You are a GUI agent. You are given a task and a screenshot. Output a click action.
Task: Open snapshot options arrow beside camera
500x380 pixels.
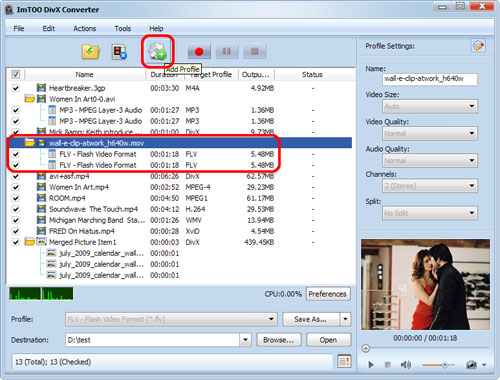[484, 365]
